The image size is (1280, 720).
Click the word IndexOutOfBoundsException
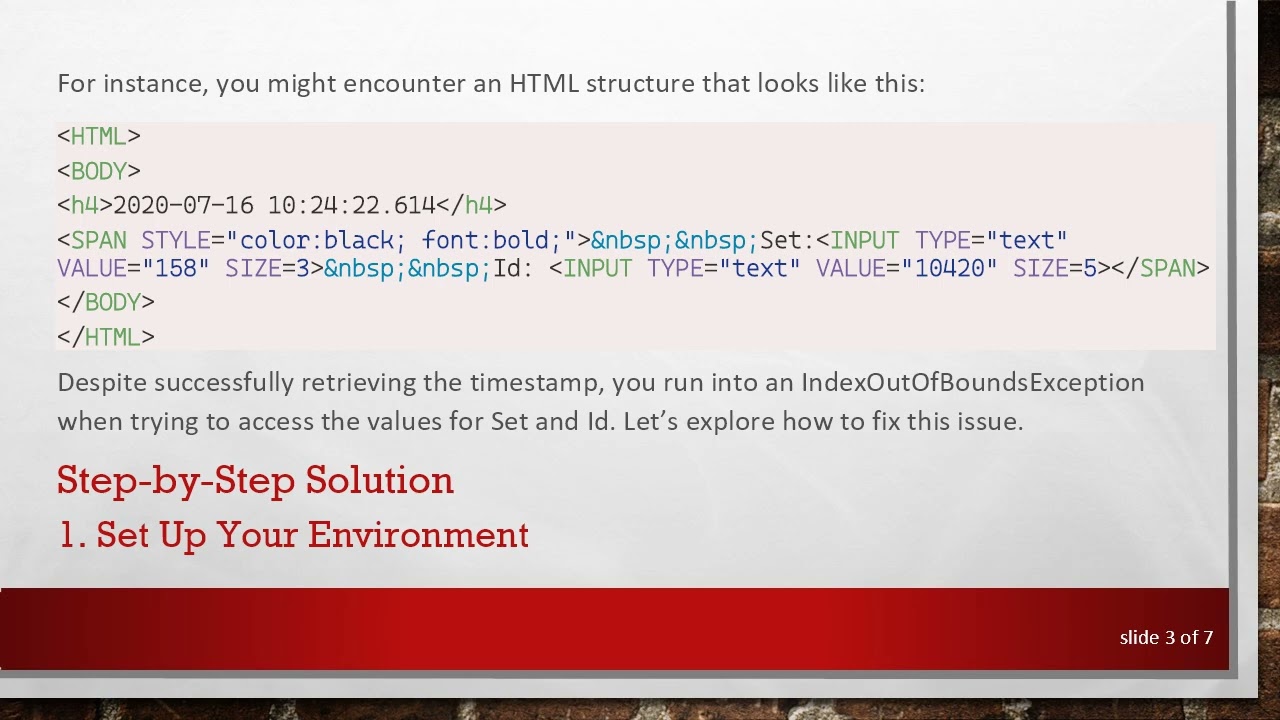972,382
